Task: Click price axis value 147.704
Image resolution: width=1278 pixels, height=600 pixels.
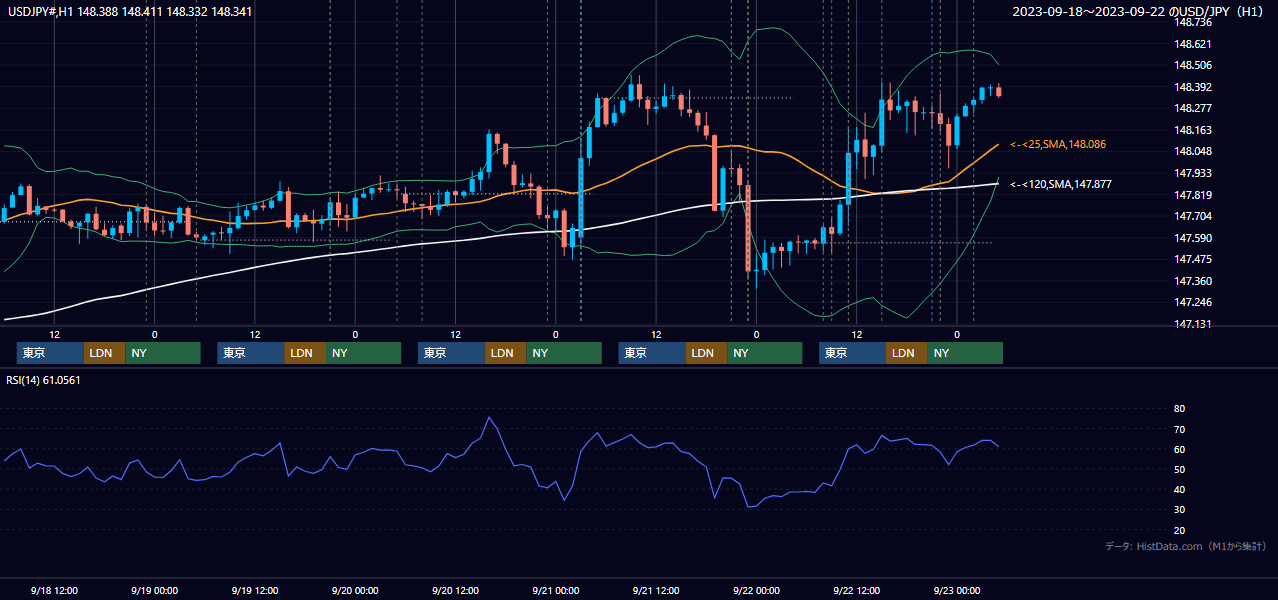Action: 1193,216
